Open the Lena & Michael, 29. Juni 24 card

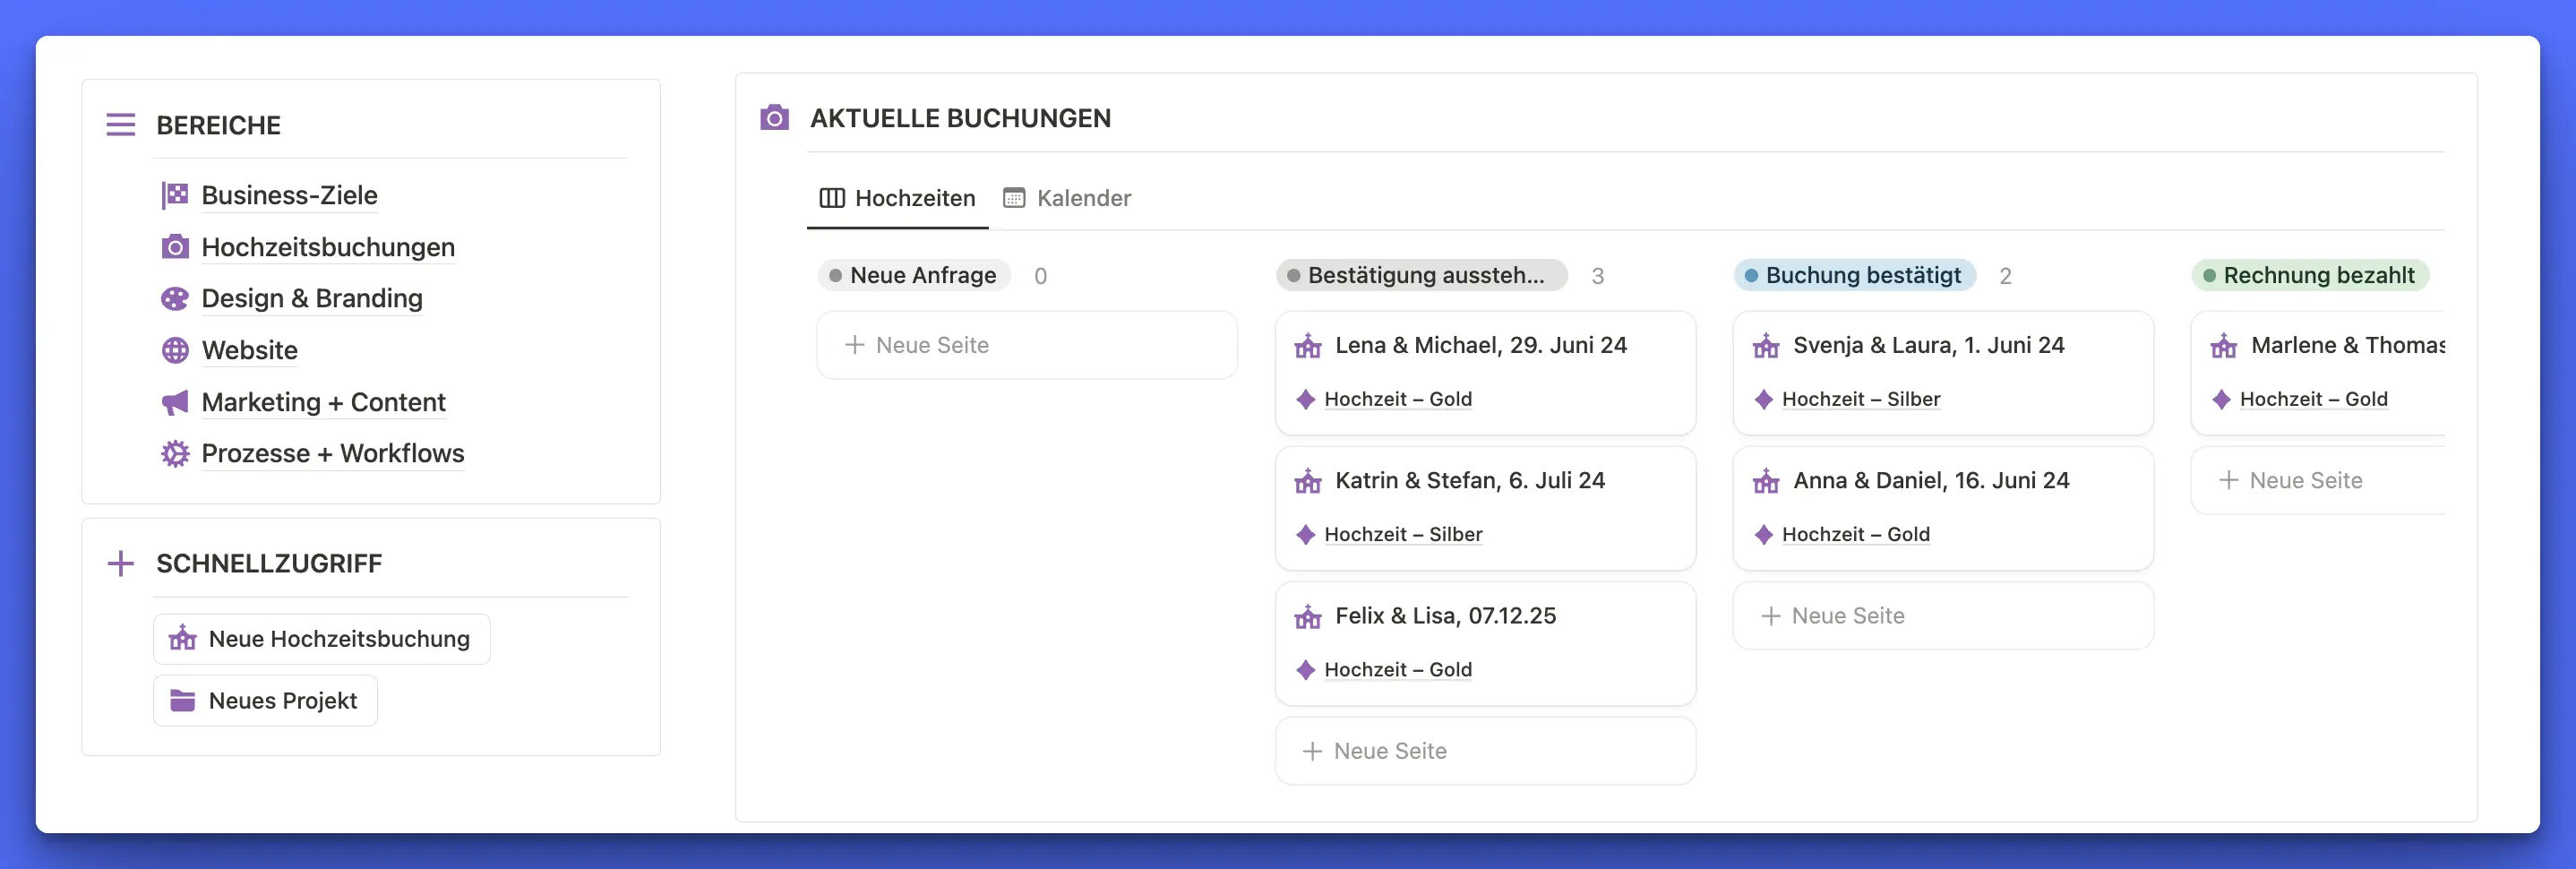1480,346
